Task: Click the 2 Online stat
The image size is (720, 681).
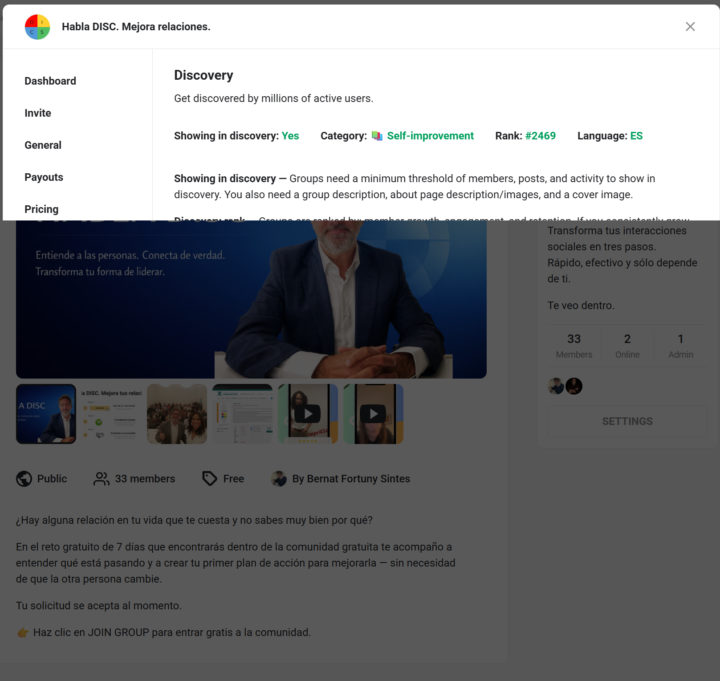Action: pos(627,345)
